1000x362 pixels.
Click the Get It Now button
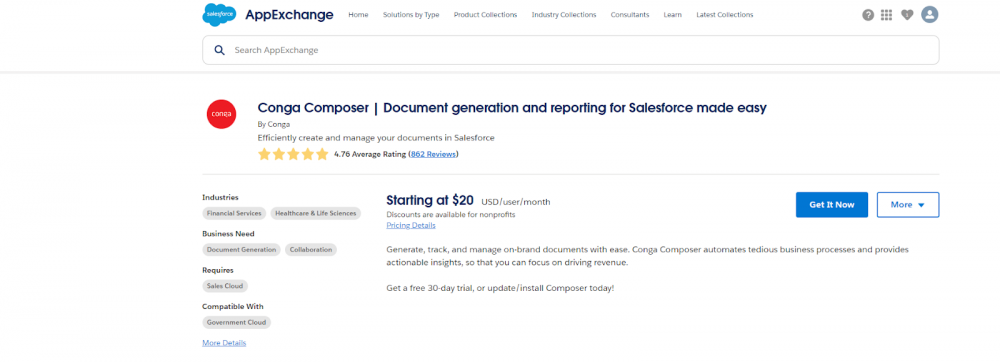point(832,205)
